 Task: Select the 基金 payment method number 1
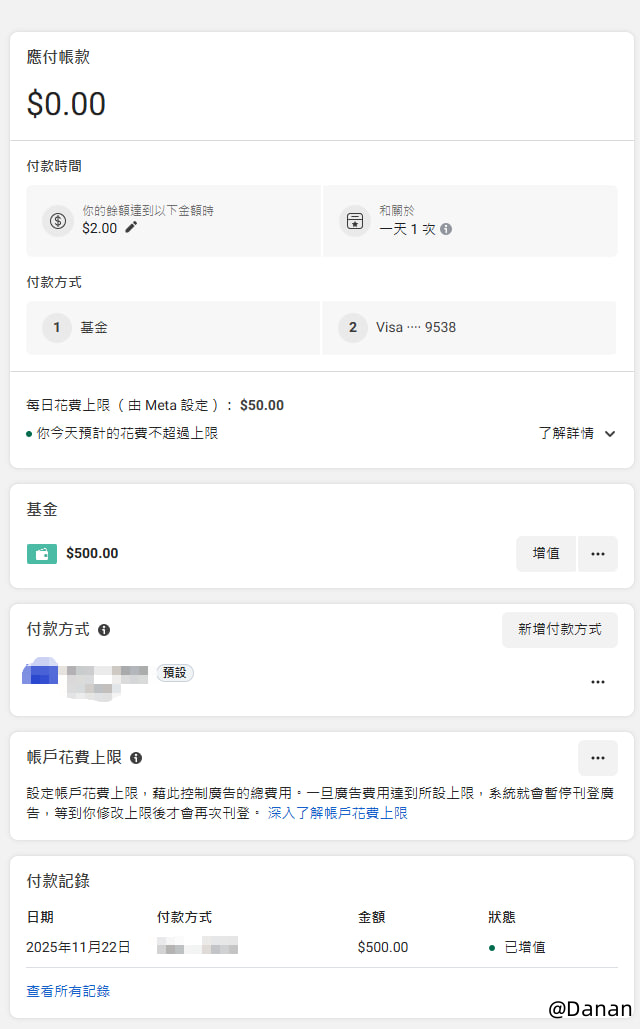(x=172, y=327)
